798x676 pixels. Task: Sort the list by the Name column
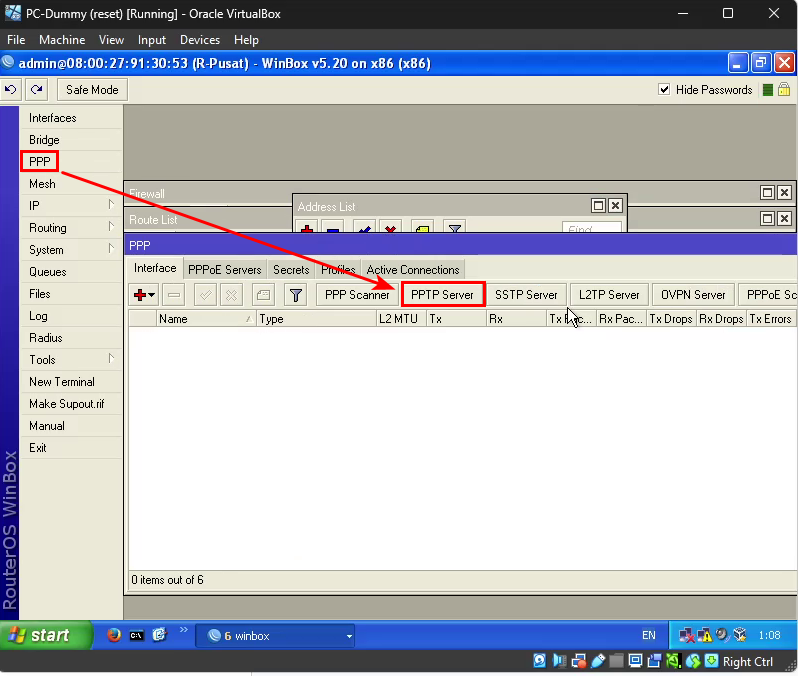coord(206,319)
